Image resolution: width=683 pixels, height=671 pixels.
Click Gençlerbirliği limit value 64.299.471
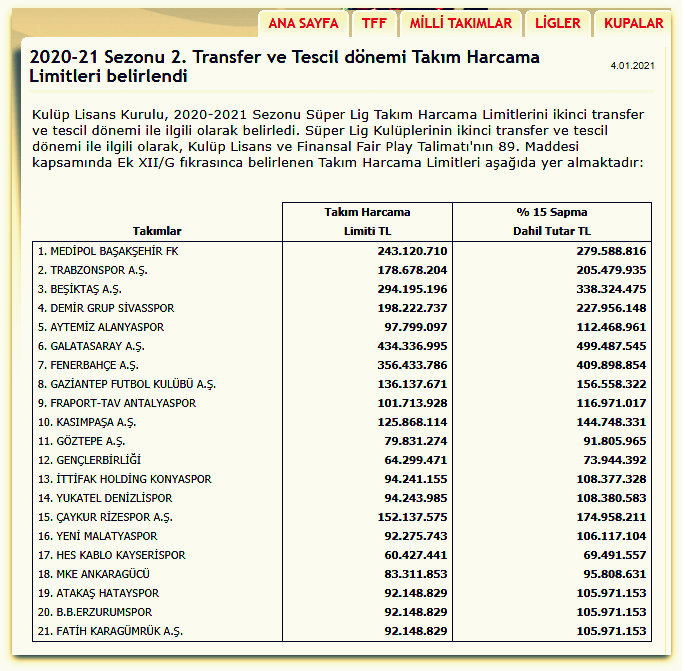pyautogui.click(x=416, y=460)
